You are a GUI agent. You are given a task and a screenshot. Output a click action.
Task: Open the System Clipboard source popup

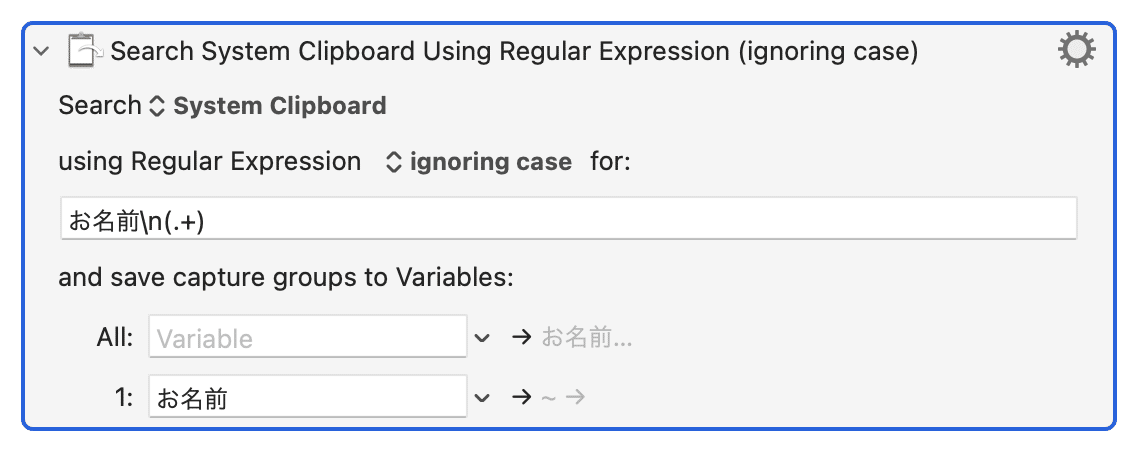(x=279, y=106)
